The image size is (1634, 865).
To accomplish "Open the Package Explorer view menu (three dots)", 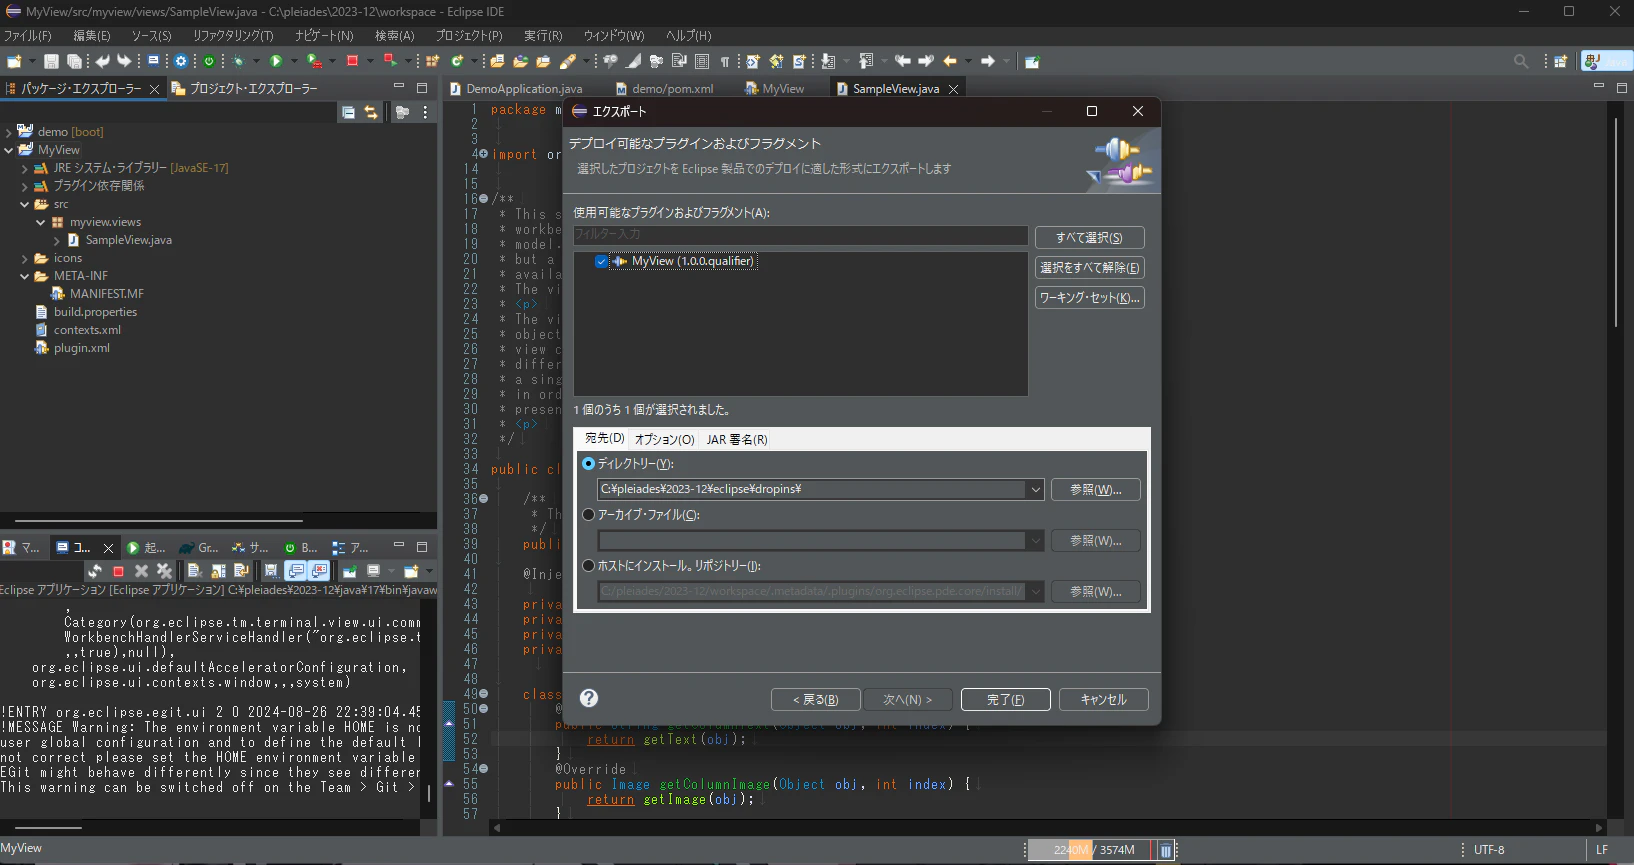I will pyautogui.click(x=425, y=112).
